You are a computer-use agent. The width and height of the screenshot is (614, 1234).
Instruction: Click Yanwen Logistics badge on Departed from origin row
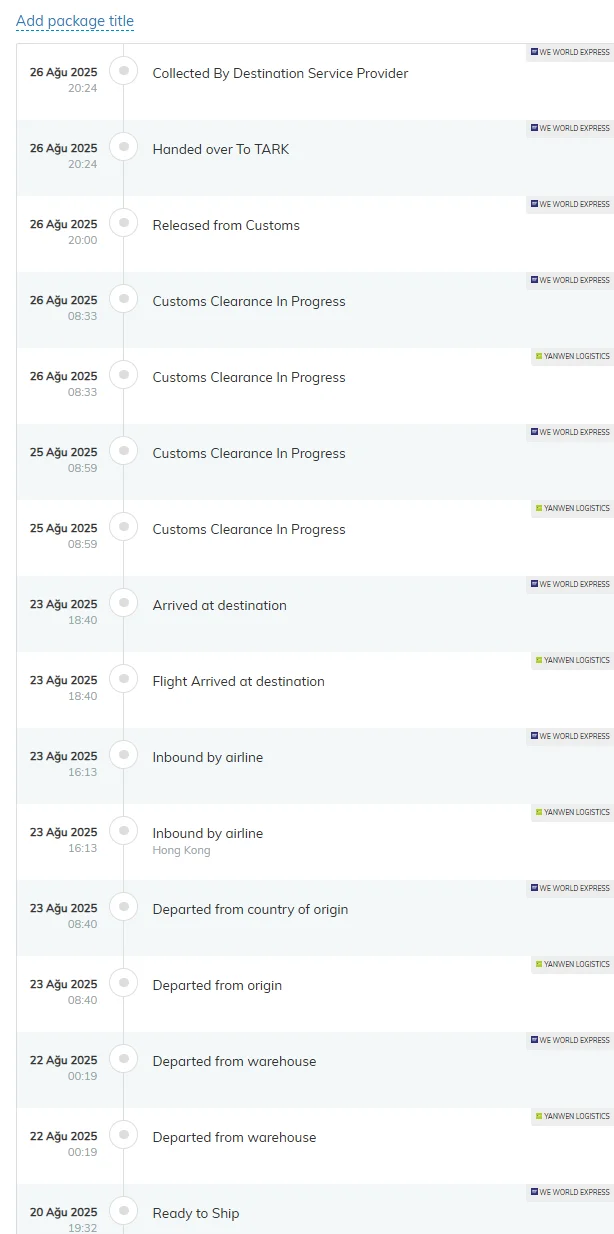572,964
